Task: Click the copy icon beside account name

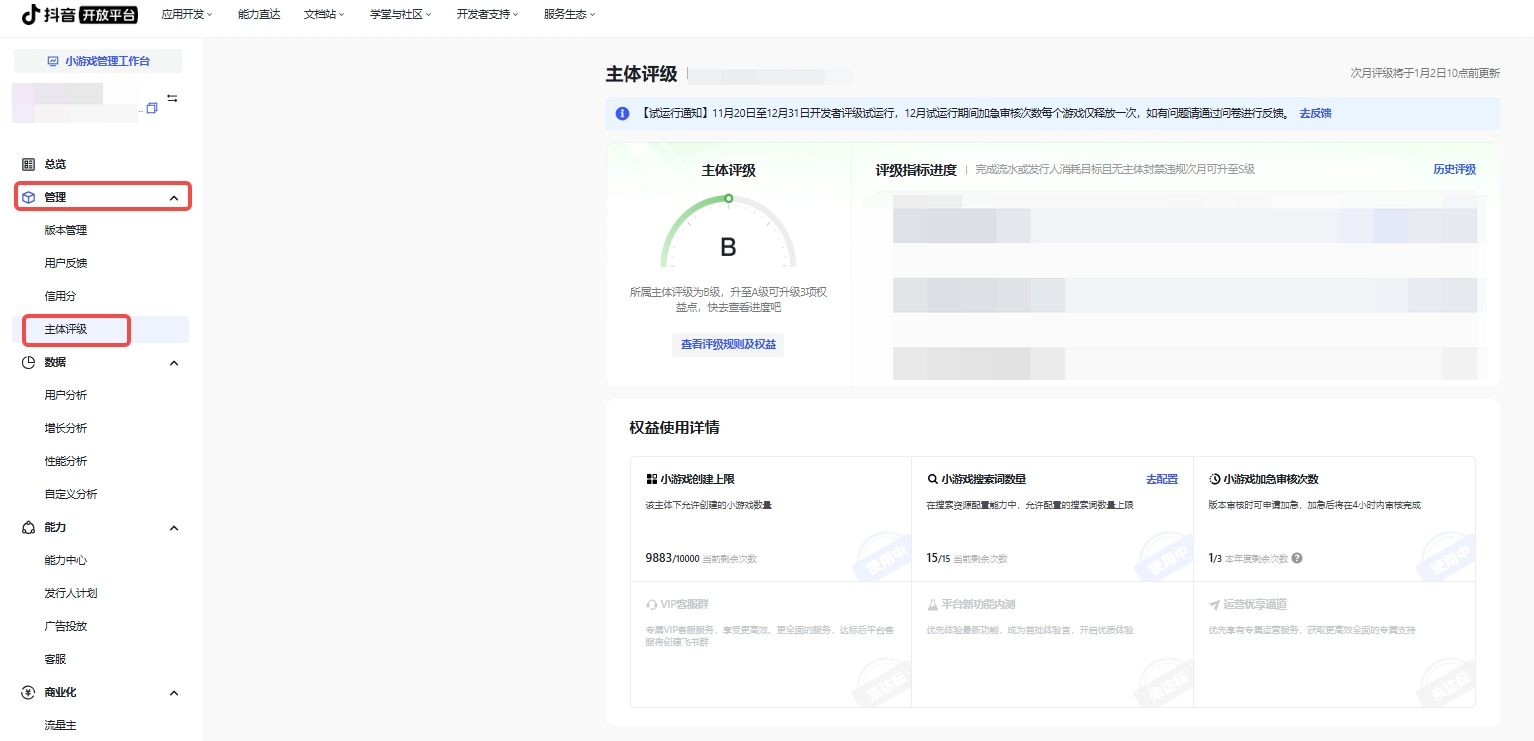Action: (152, 108)
